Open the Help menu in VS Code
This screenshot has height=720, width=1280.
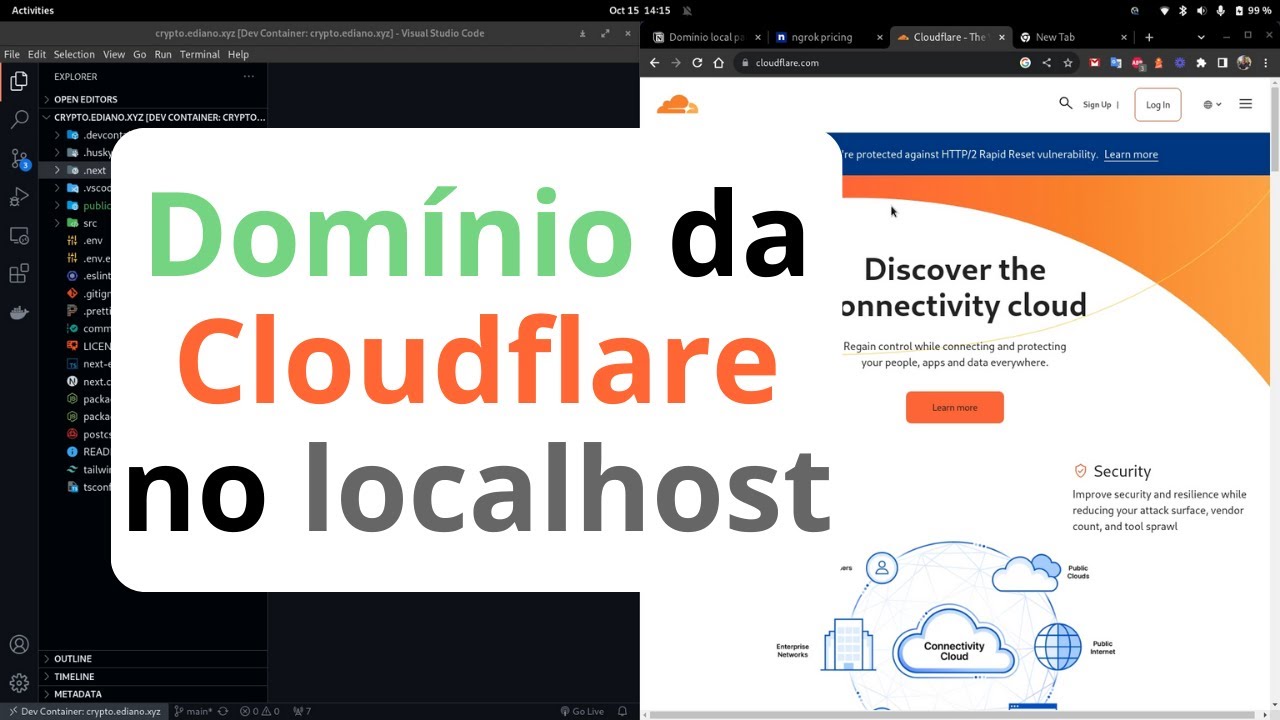tap(238, 54)
